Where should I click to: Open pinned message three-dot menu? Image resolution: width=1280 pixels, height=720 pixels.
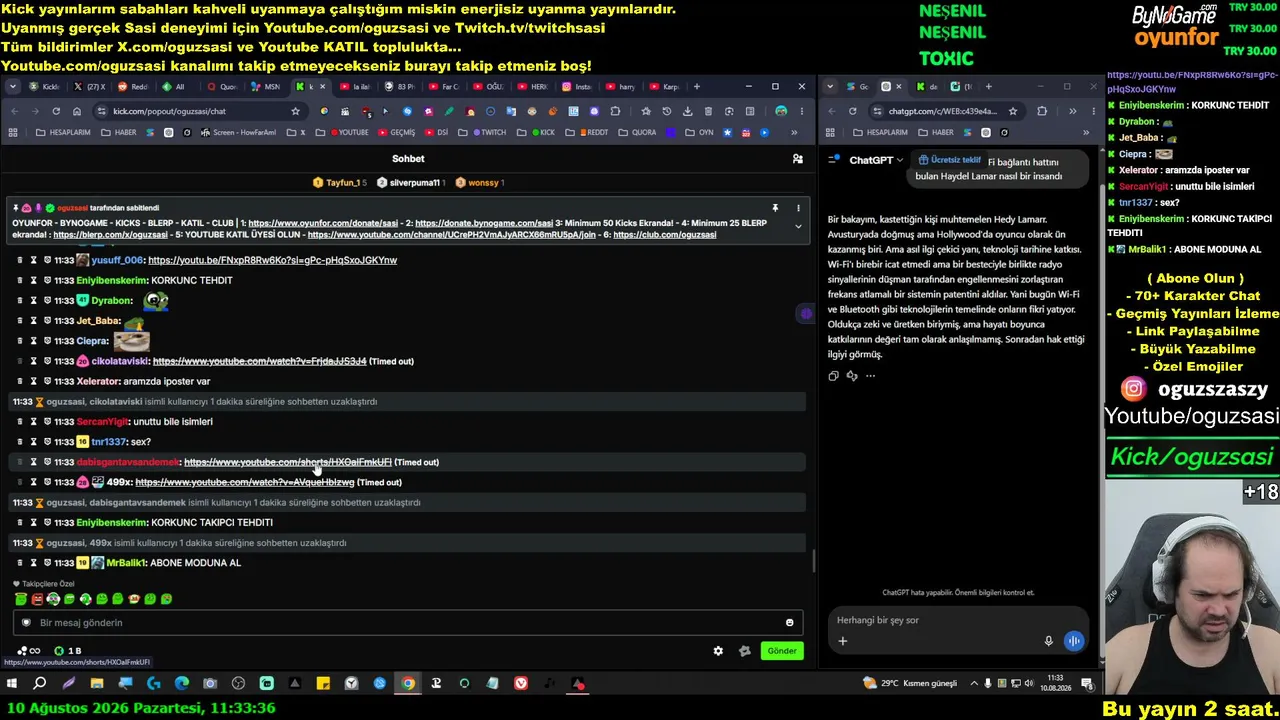pos(798,208)
